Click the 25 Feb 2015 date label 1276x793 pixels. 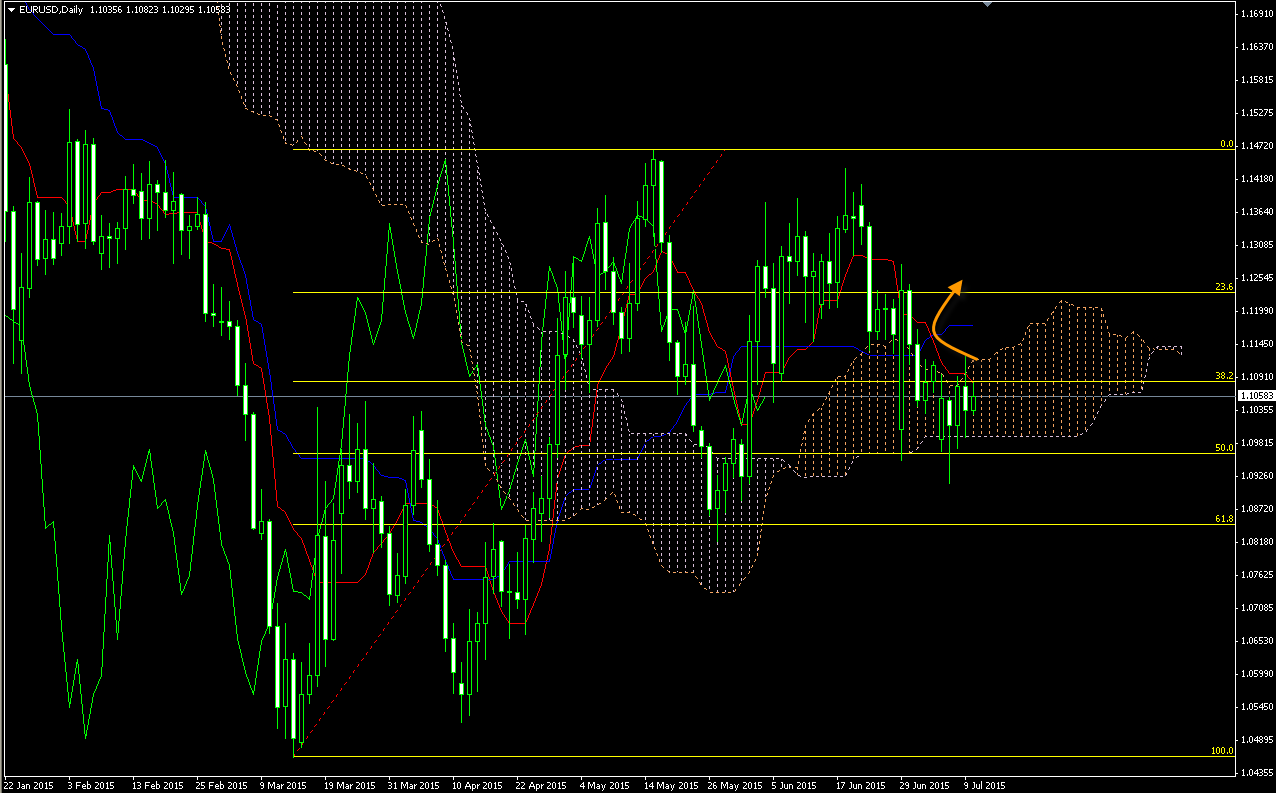(x=221, y=786)
